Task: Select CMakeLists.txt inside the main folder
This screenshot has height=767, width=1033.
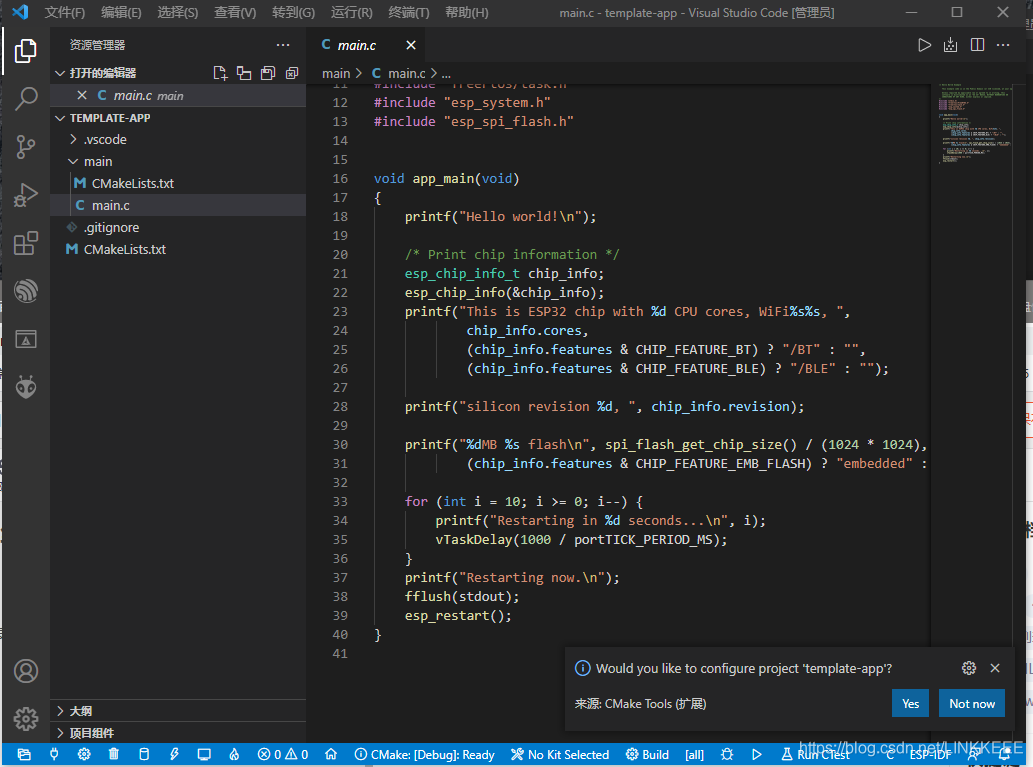Action: 178,183
